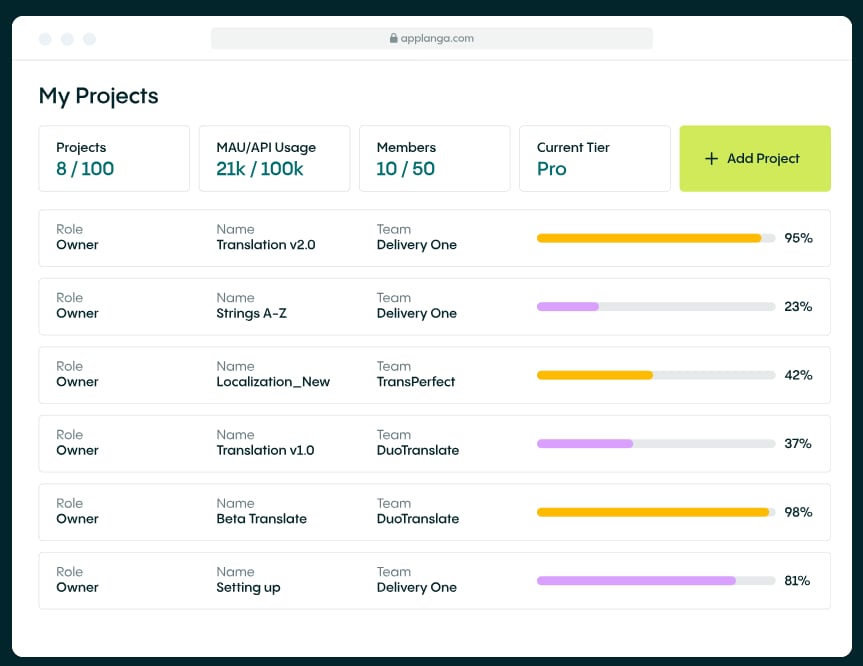Screen dimensions: 863x666
Task: Click the 95% progress bar
Action: point(655,238)
